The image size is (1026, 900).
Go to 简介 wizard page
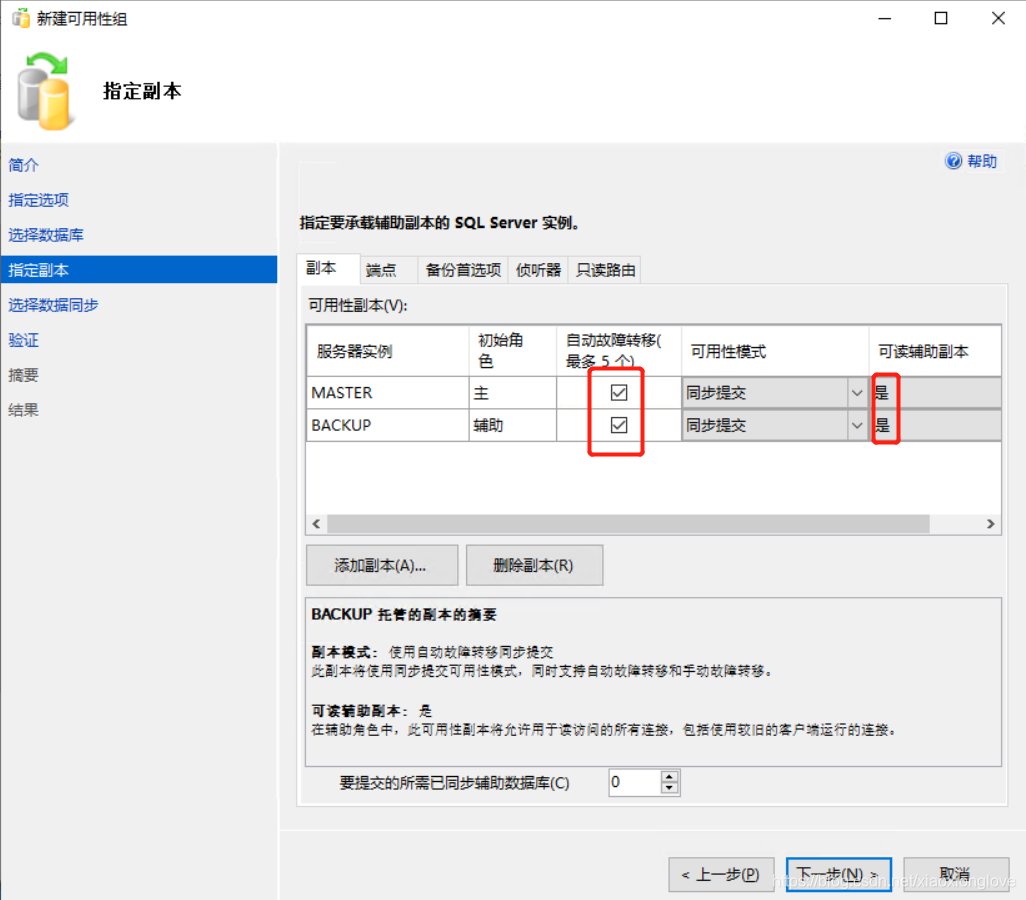(24, 165)
